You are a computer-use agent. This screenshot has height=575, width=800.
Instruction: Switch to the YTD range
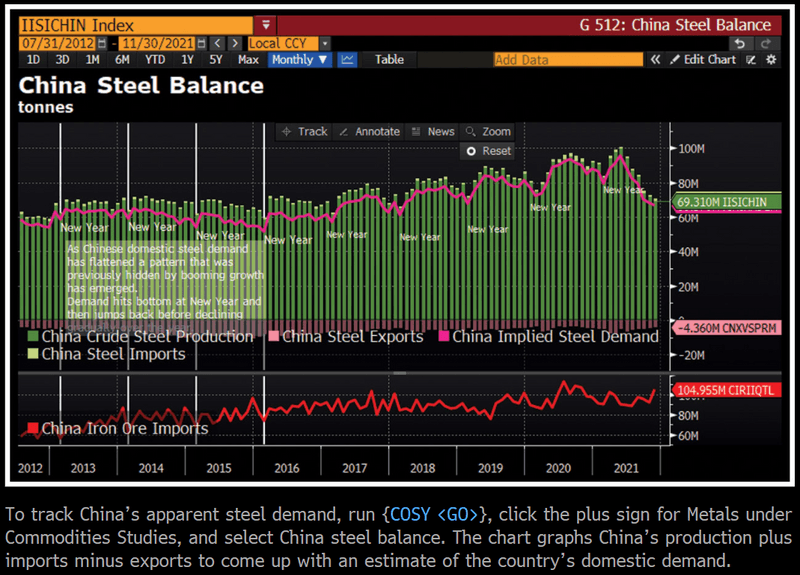[x=155, y=60]
